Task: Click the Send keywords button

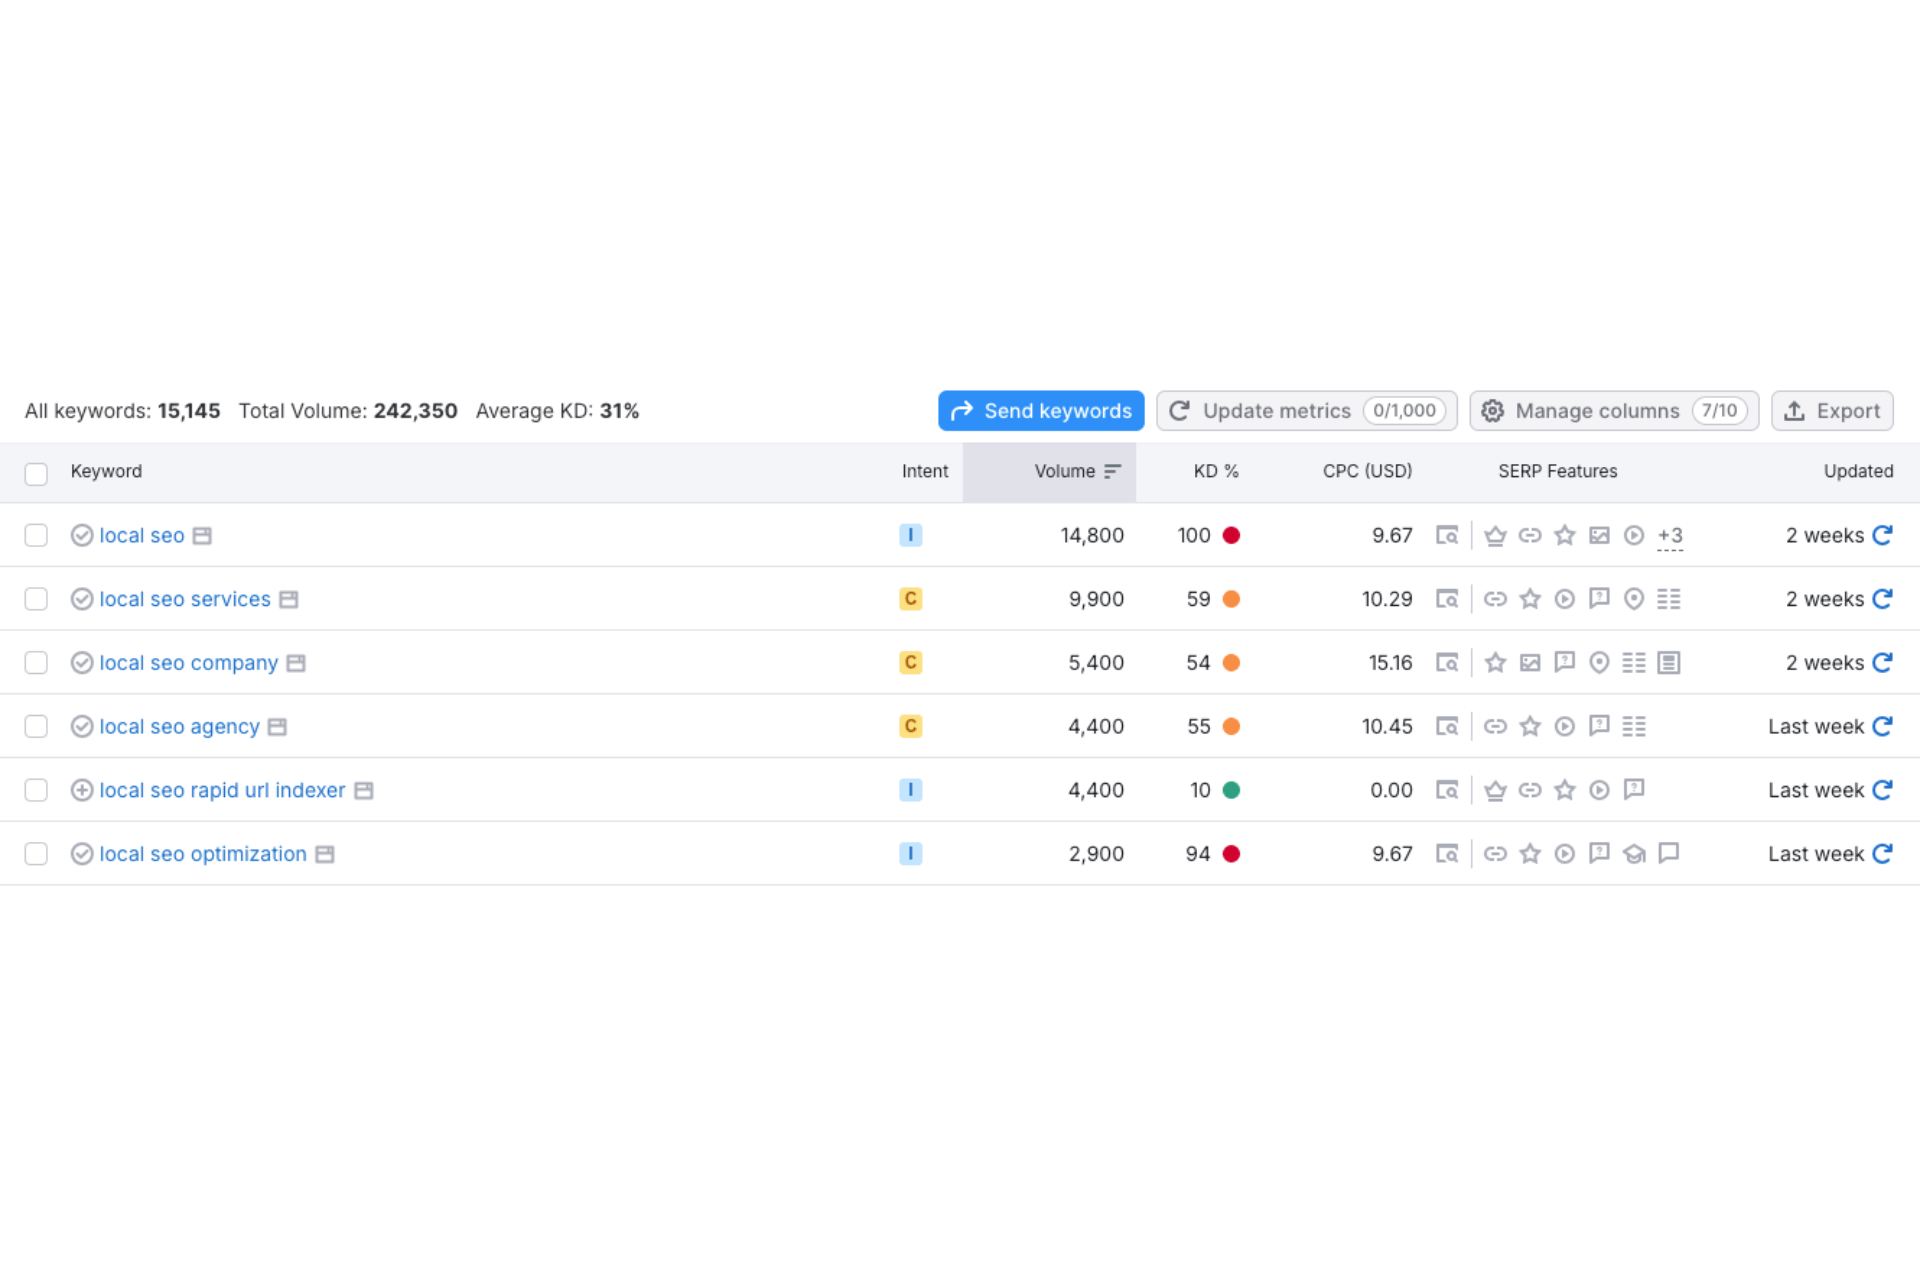Action: click(1040, 411)
